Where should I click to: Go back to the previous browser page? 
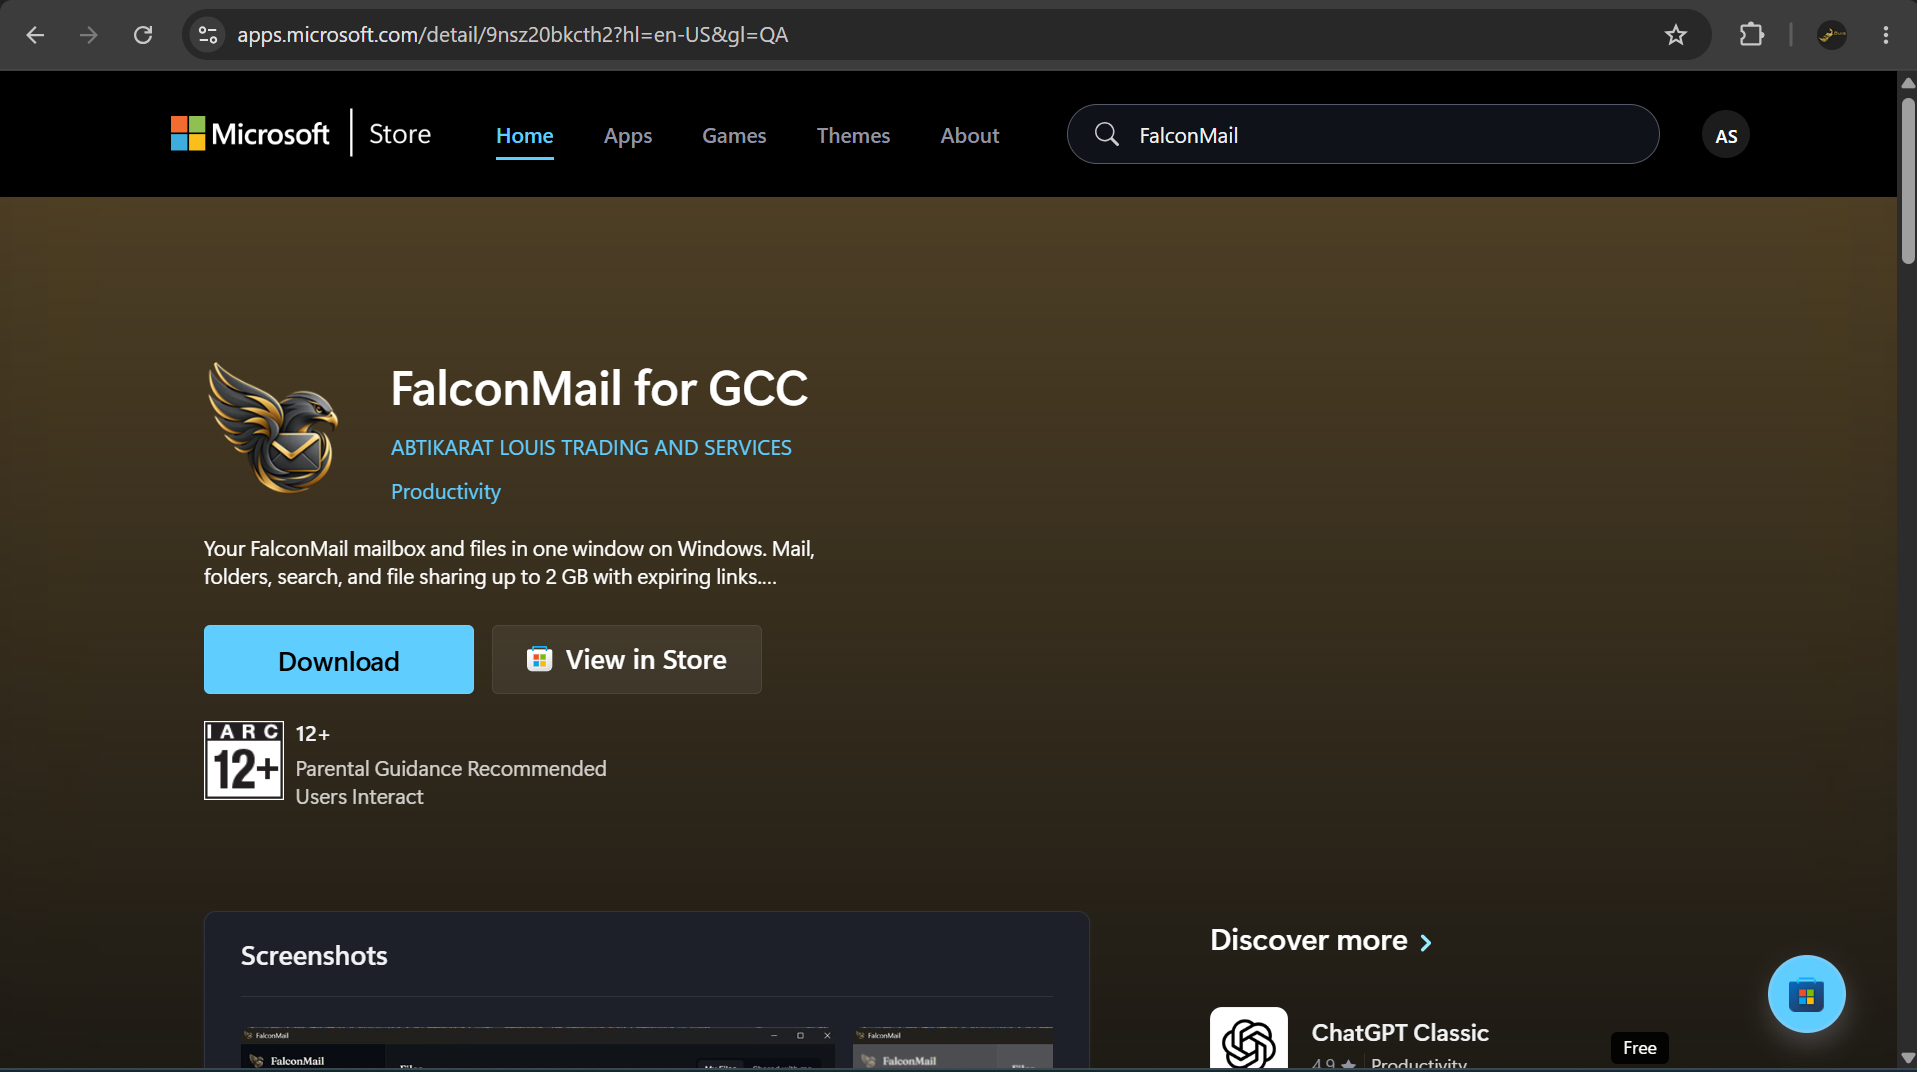35,35
